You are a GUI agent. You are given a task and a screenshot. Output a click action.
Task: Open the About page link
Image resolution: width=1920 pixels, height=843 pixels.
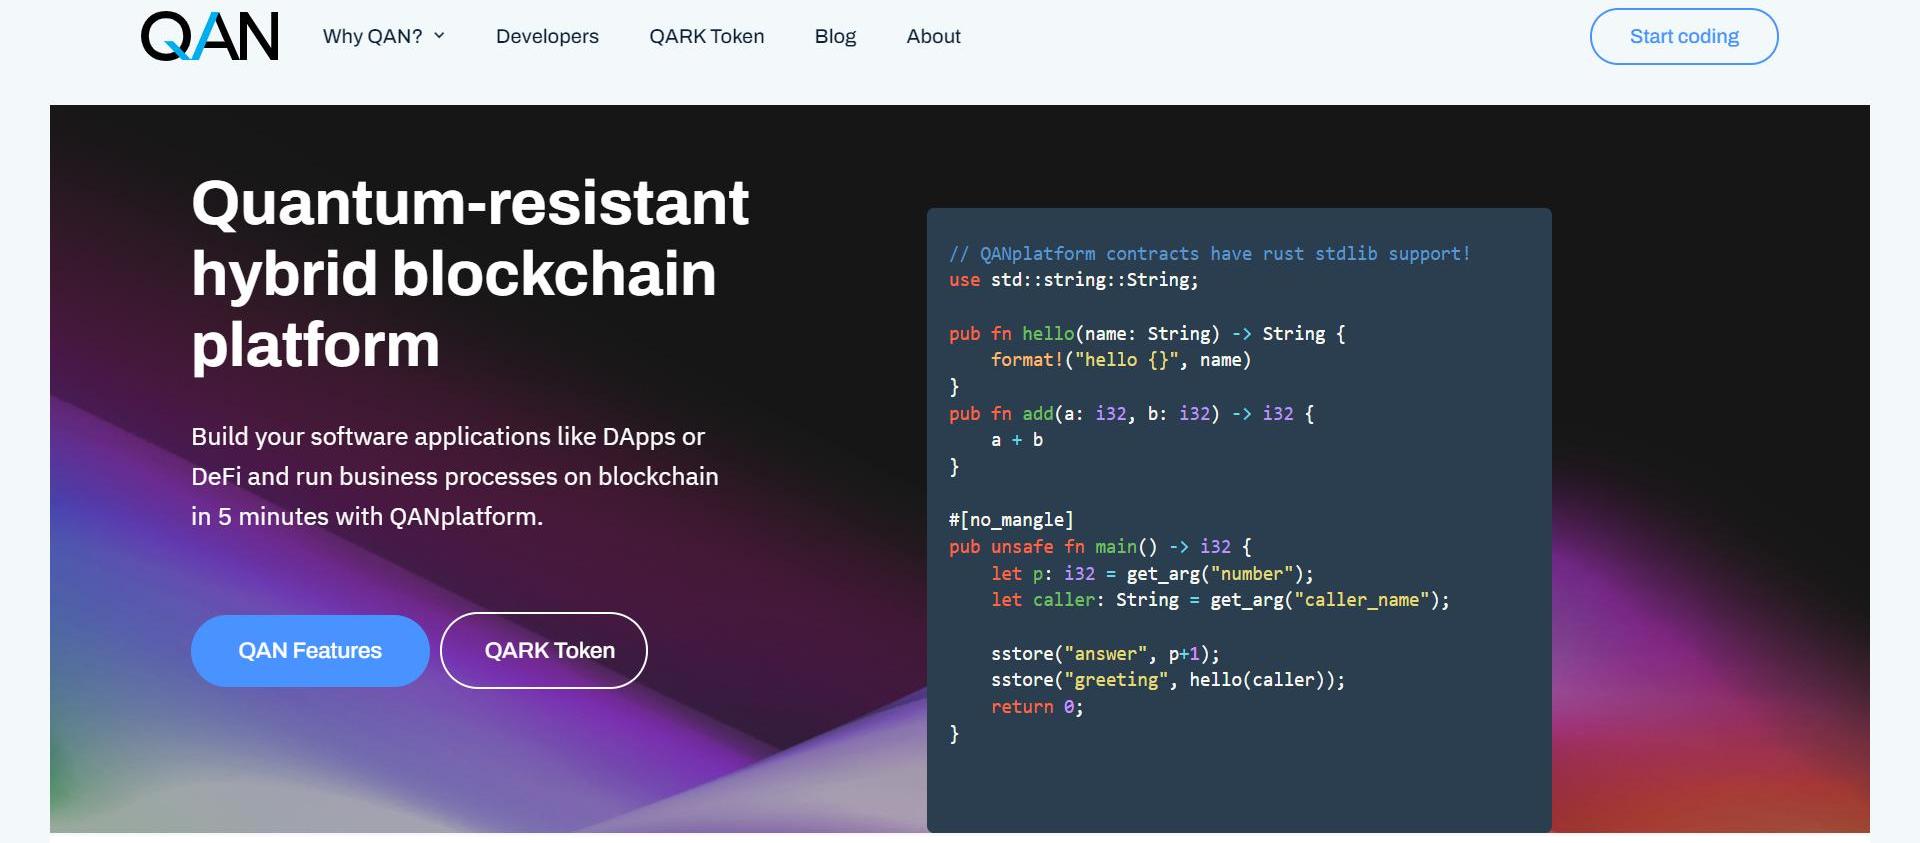pyautogui.click(x=933, y=37)
